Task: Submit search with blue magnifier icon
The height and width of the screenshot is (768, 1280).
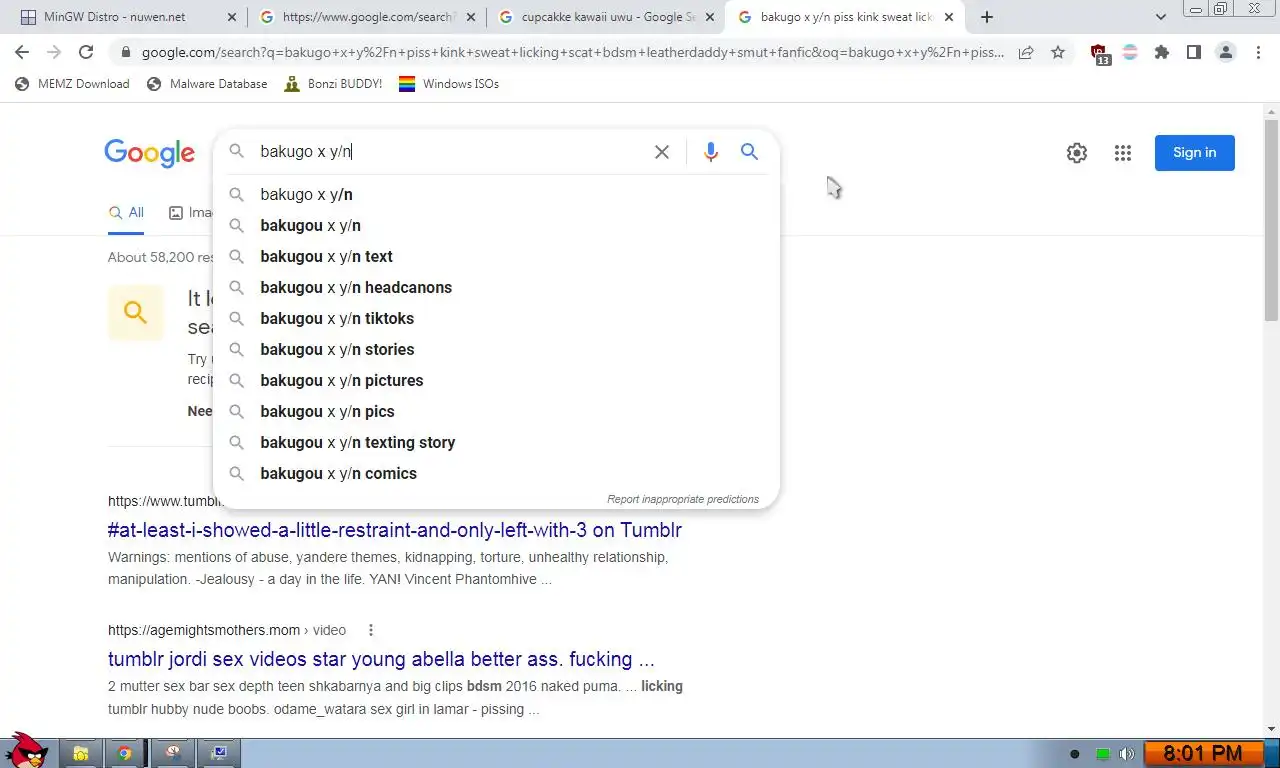Action: (749, 152)
